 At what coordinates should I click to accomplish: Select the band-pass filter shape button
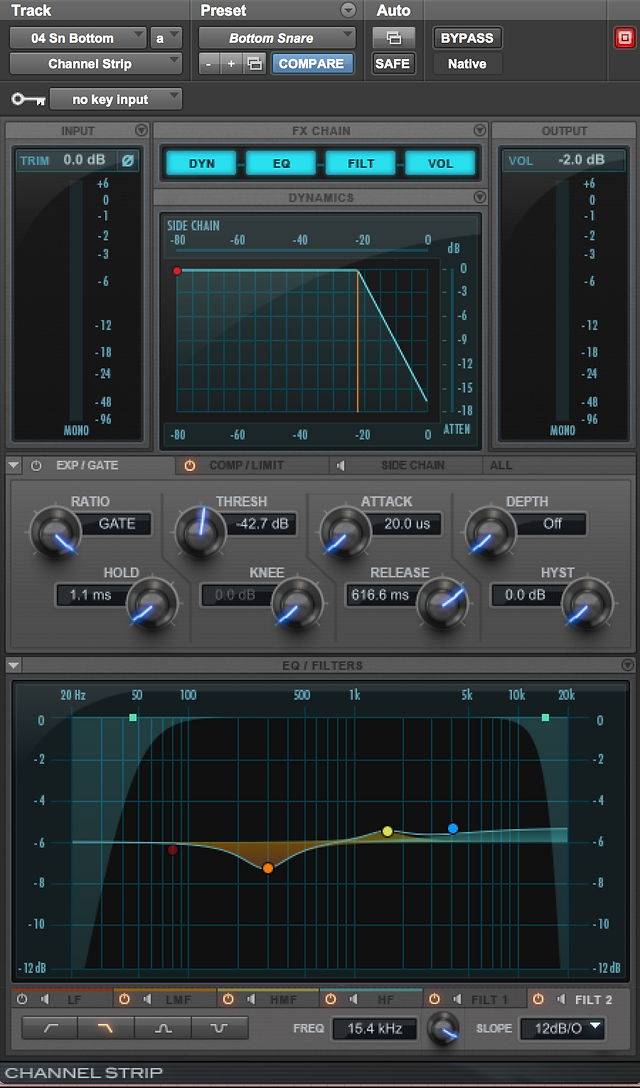tap(163, 1028)
